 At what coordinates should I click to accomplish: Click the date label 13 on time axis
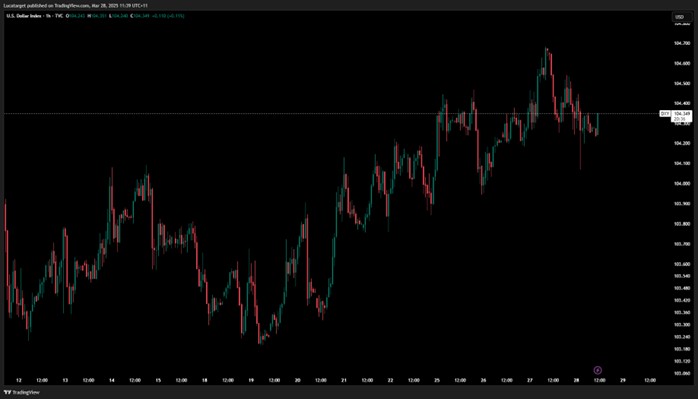click(x=65, y=381)
